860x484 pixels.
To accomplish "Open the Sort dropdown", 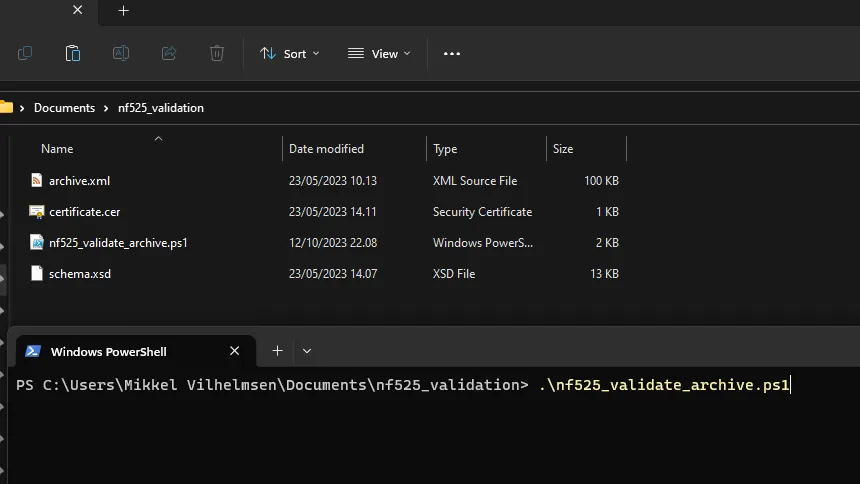I will (x=290, y=54).
